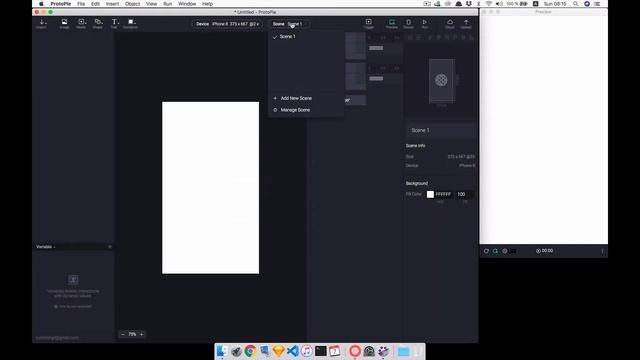Image resolution: width=640 pixels, height=360 pixels.
Task: Open the Window menu
Action: pyautogui.click(x=187, y=4)
